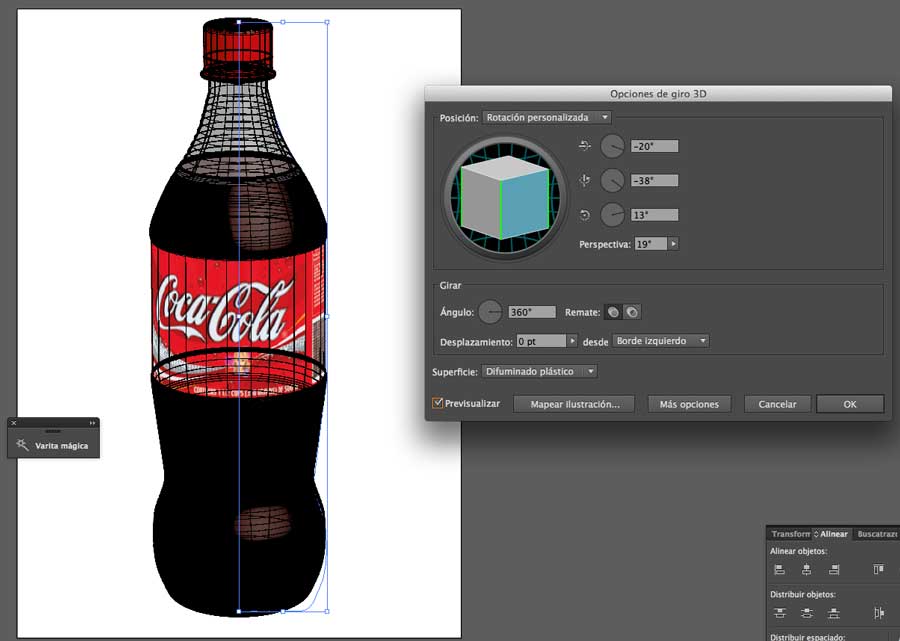Distribute objects by vertical center
900x641 pixels.
click(x=806, y=613)
